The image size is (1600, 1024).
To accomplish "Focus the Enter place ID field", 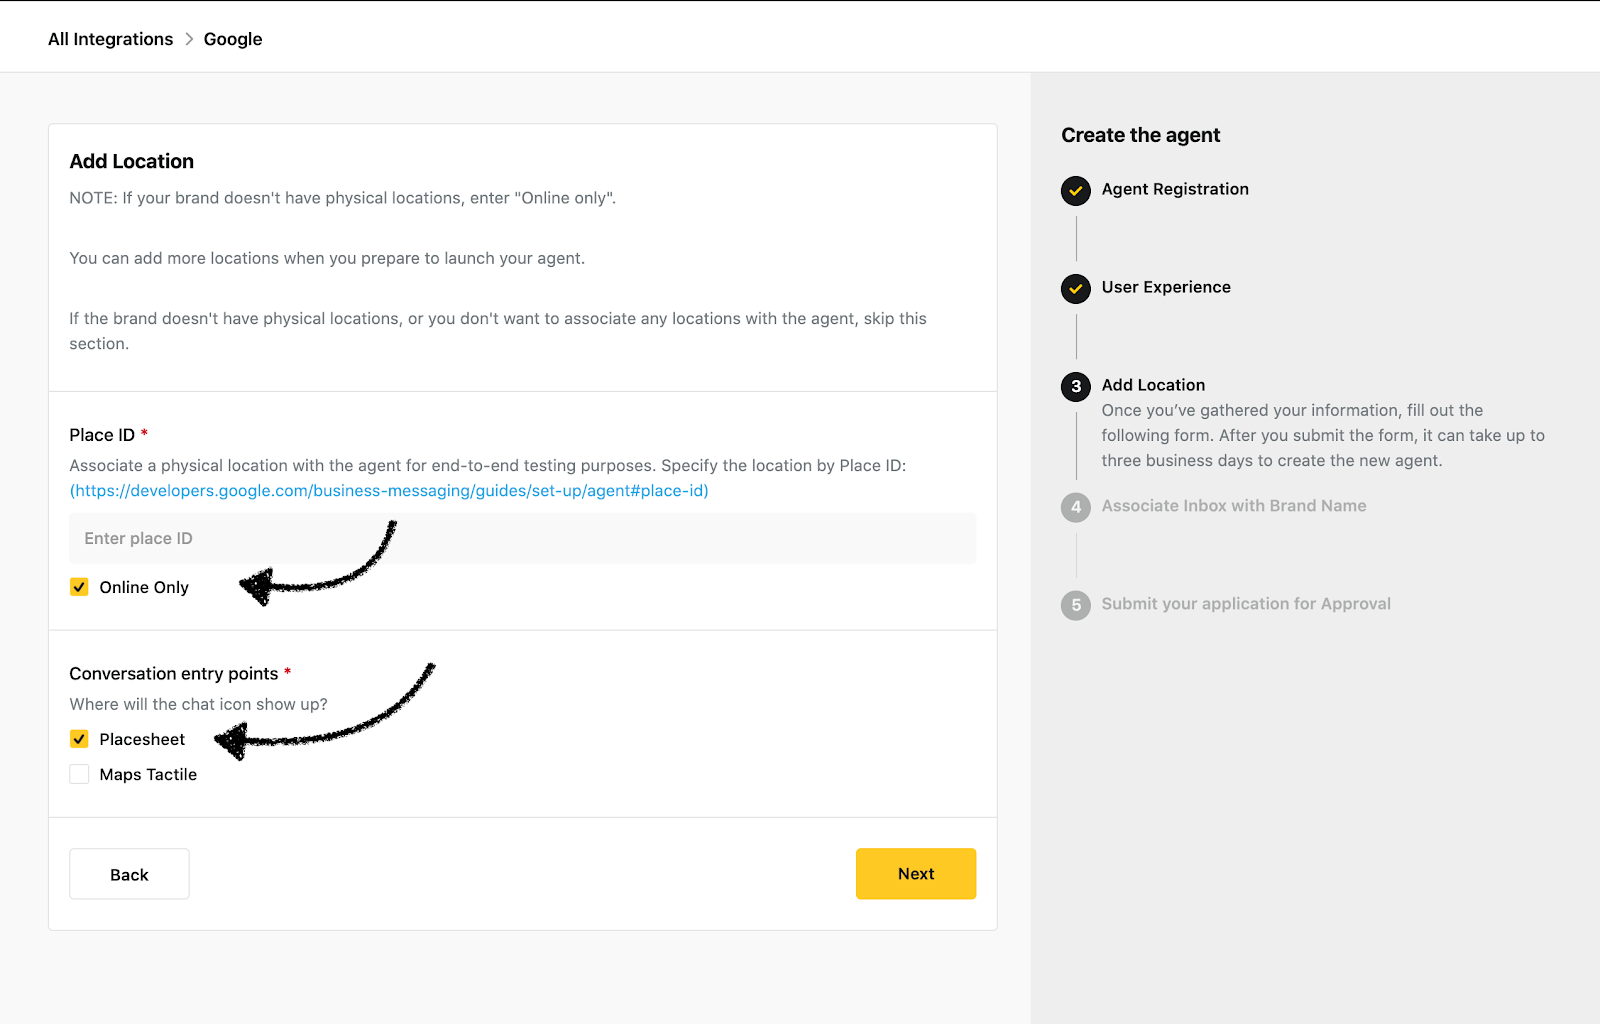I will (x=523, y=538).
